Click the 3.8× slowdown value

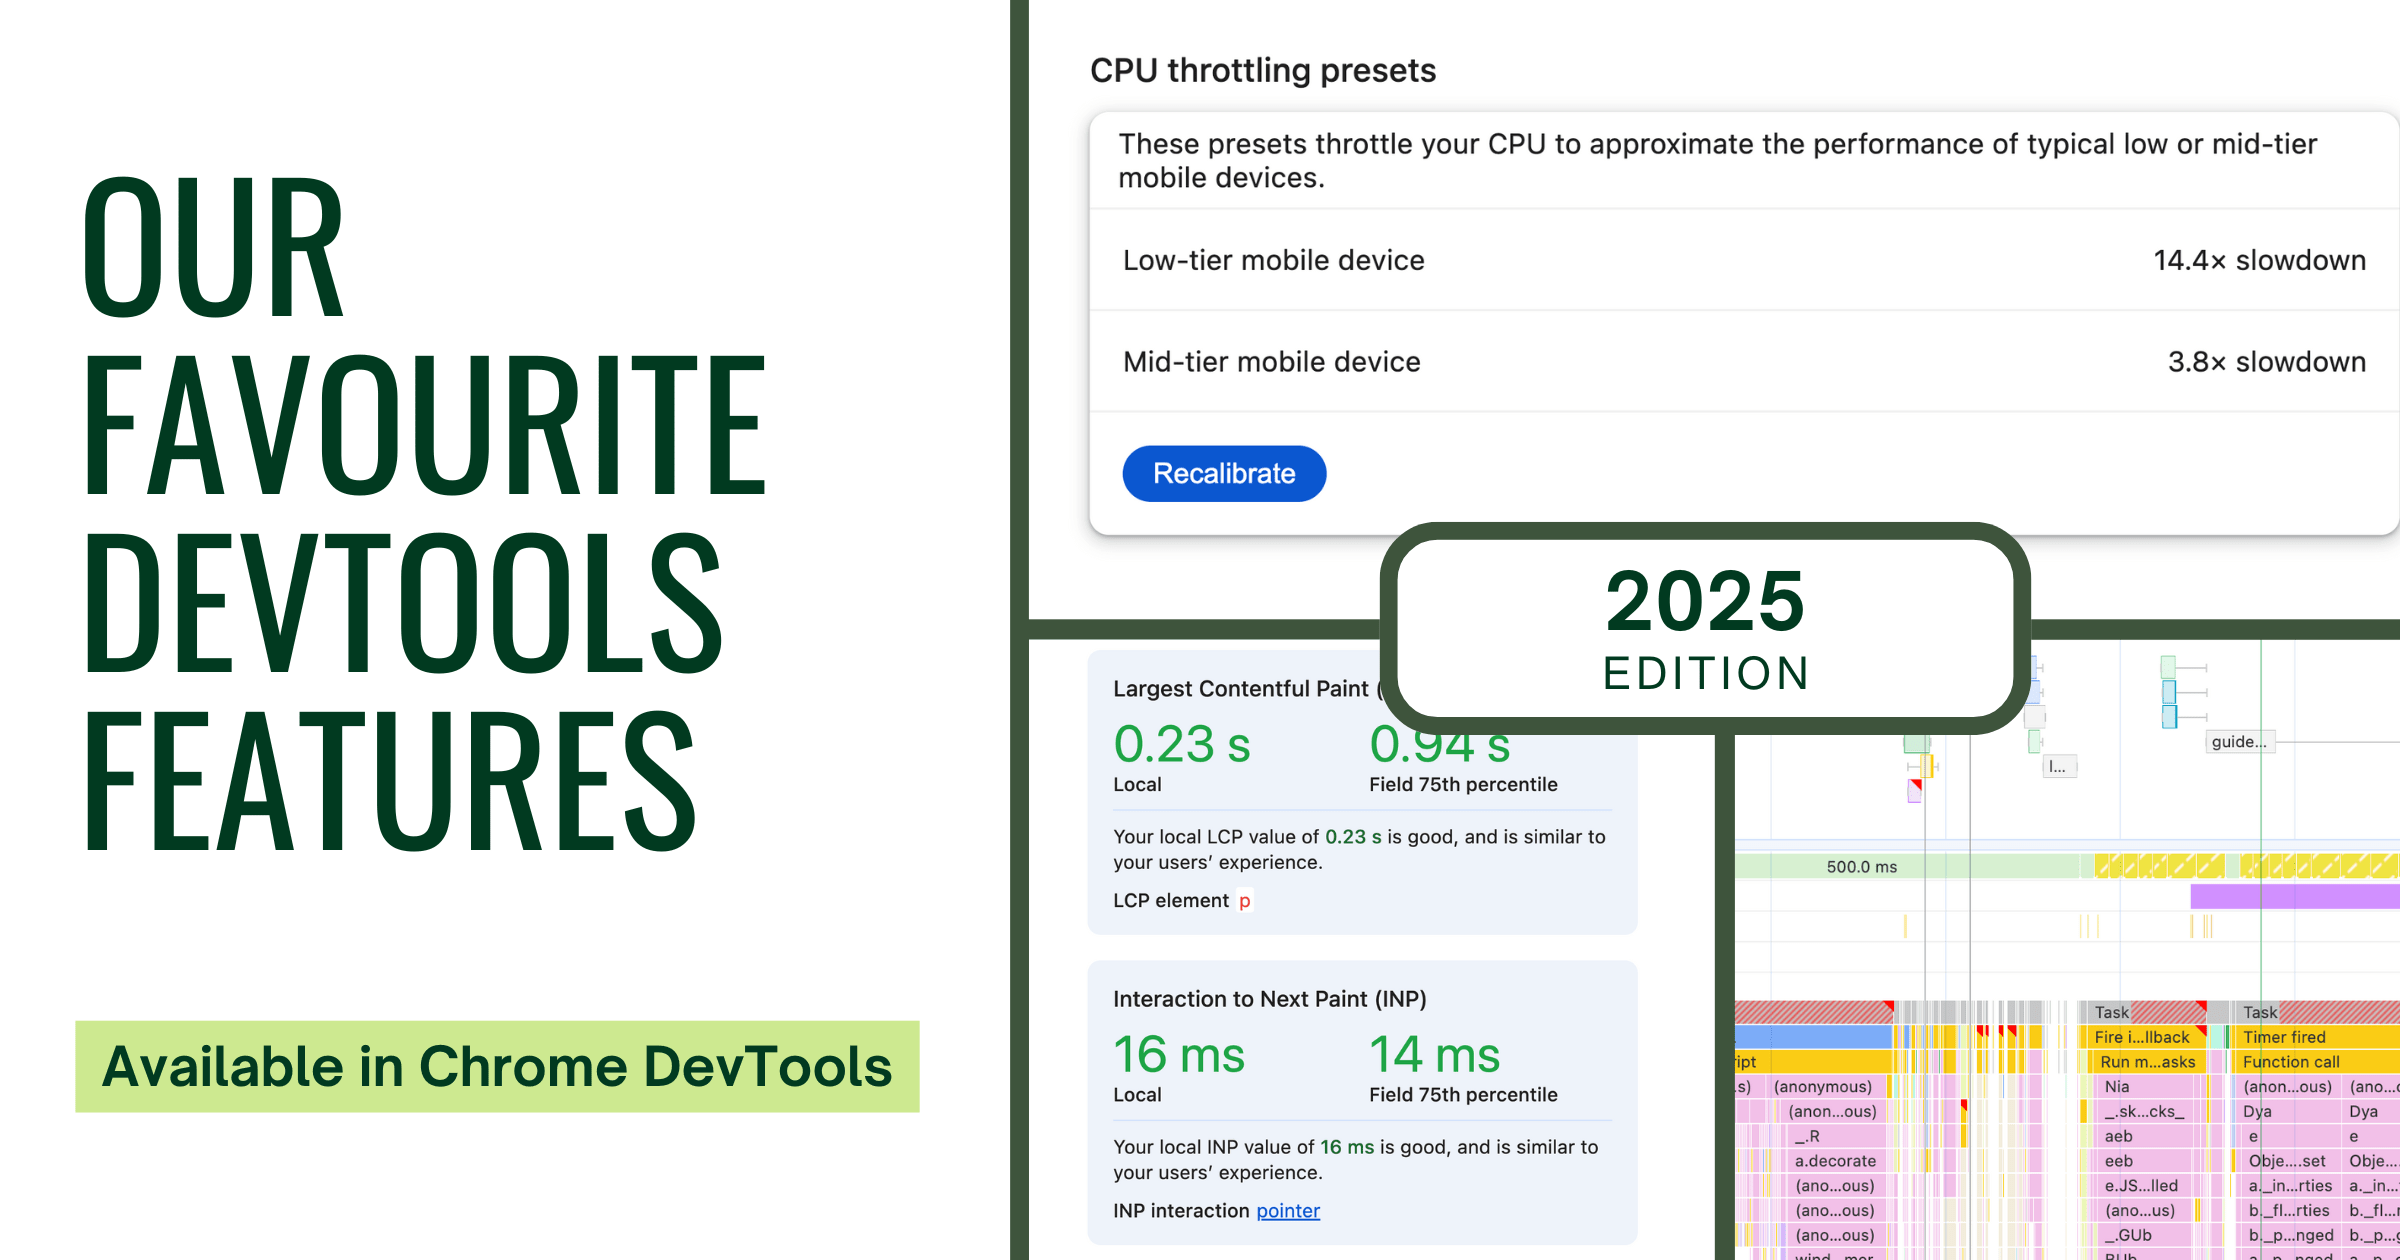(x=2266, y=362)
